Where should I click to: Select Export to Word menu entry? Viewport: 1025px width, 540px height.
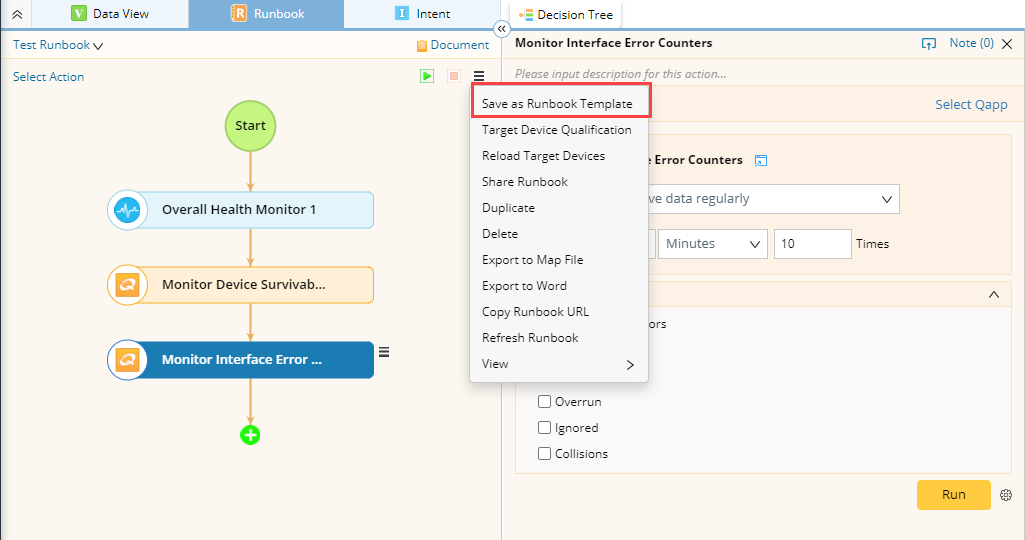click(x=524, y=286)
